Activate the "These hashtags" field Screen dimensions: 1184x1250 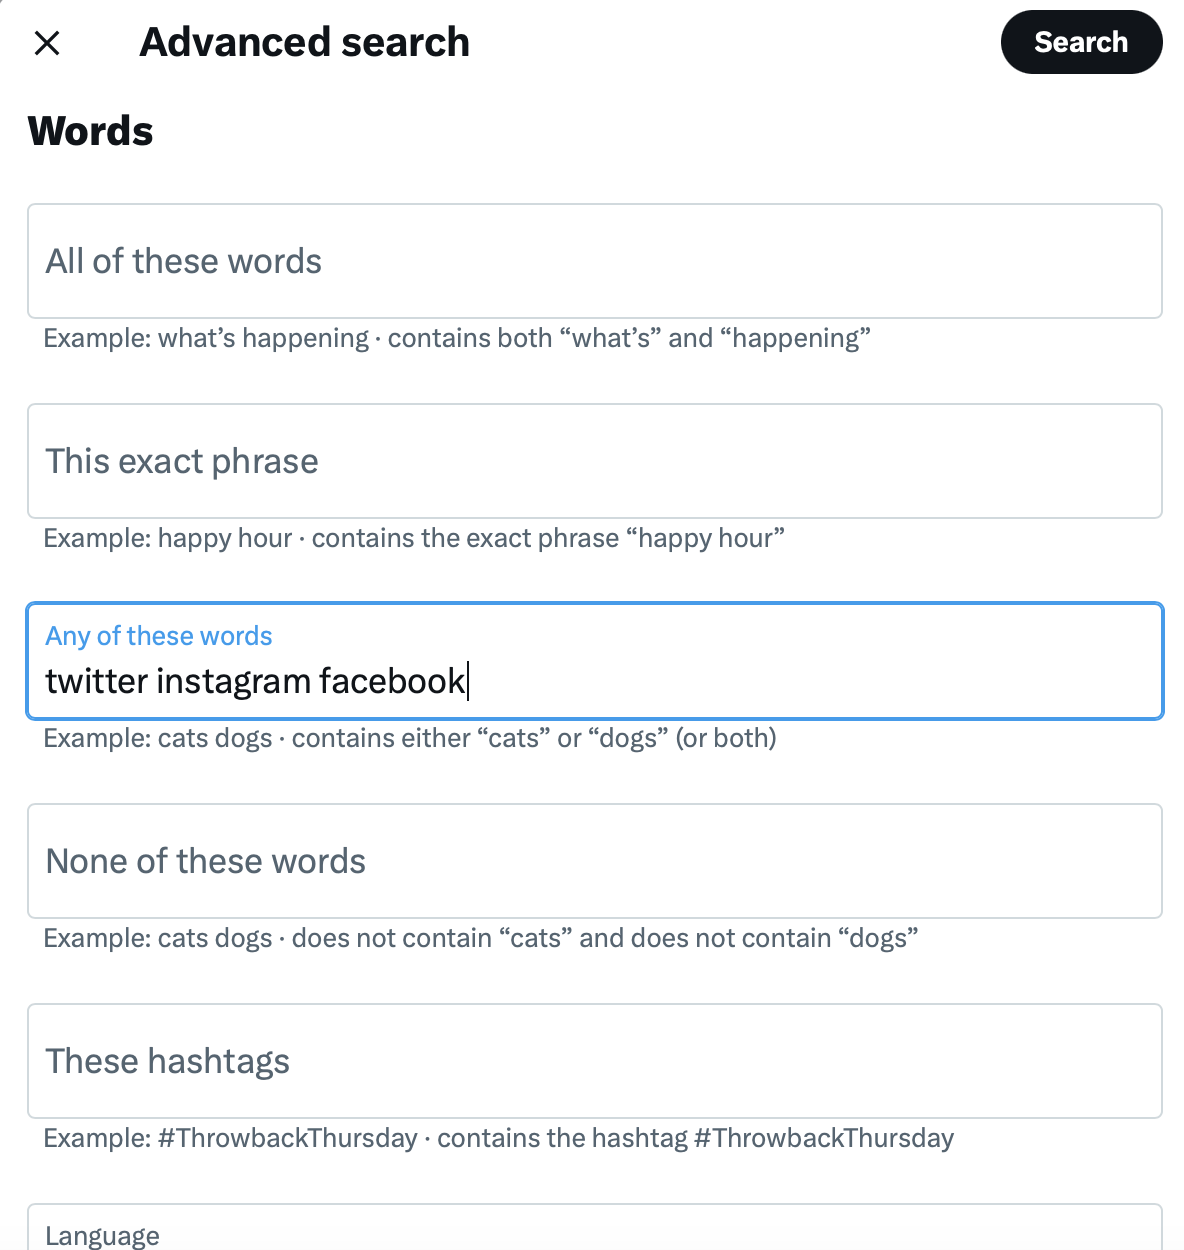[594, 1061]
